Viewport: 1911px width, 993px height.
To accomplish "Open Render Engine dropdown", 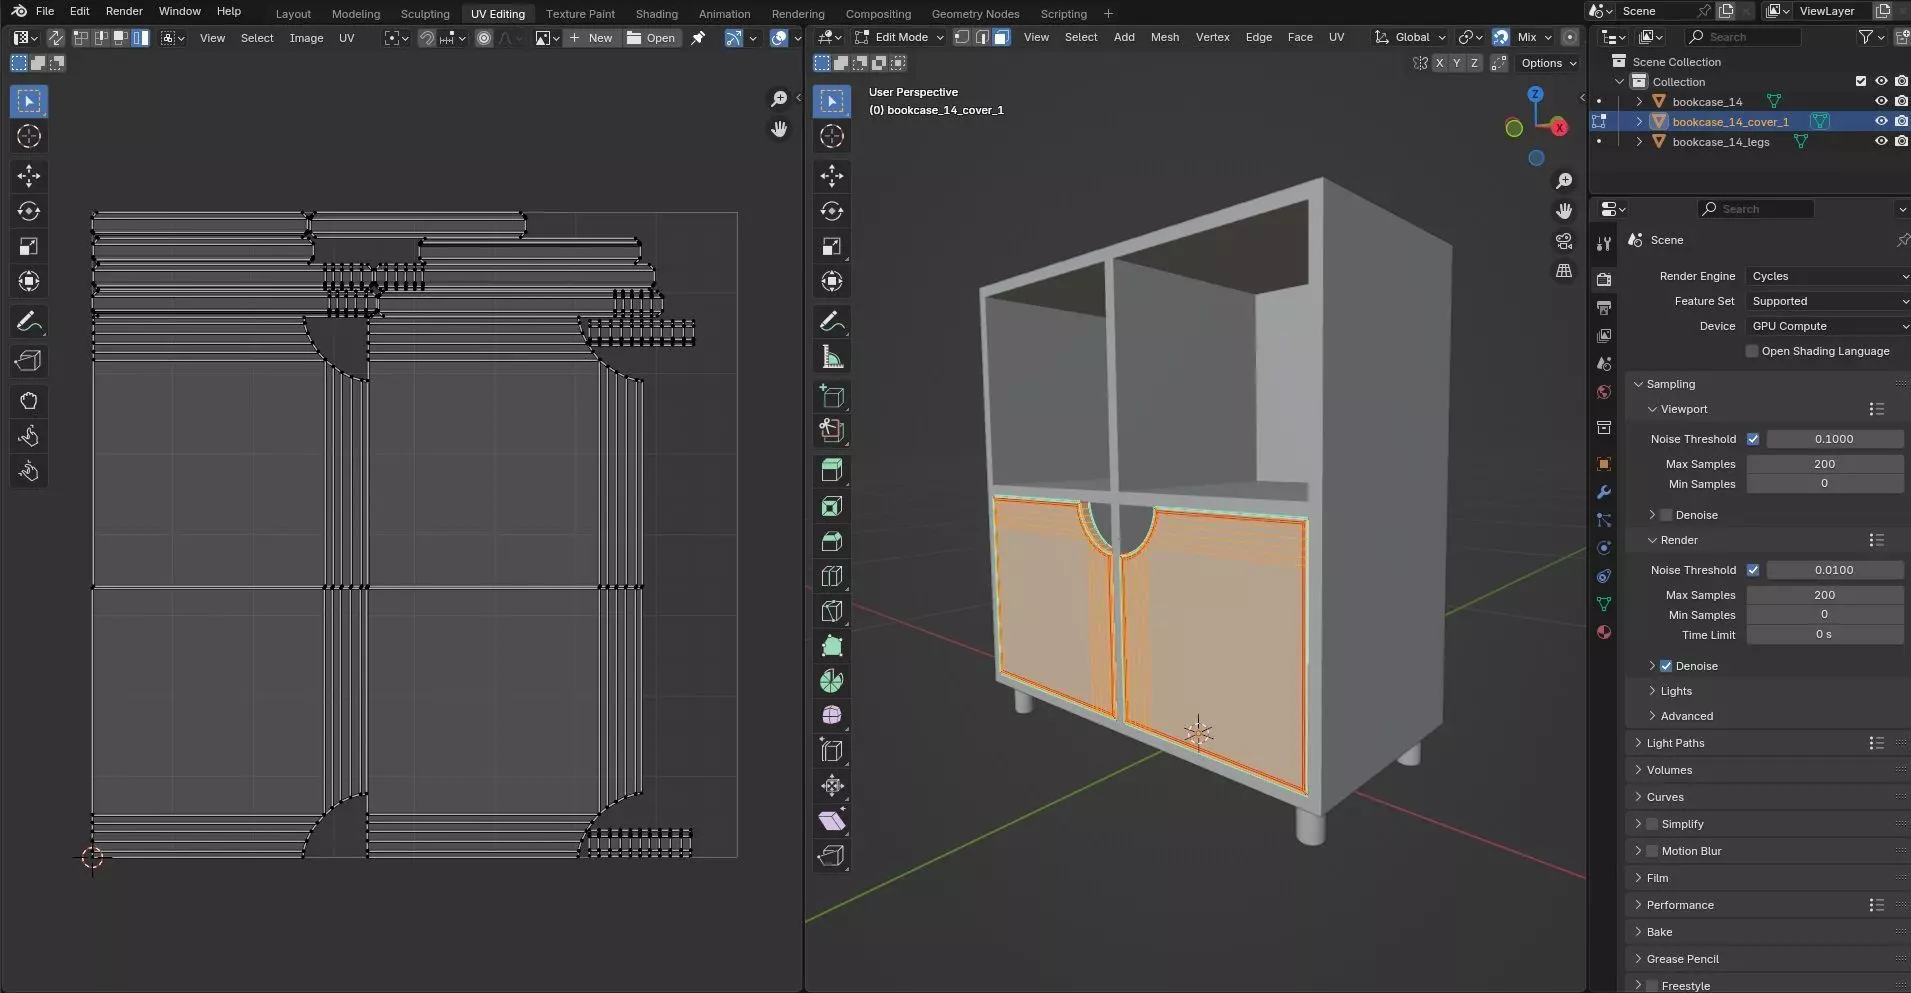I will [x=1828, y=276].
